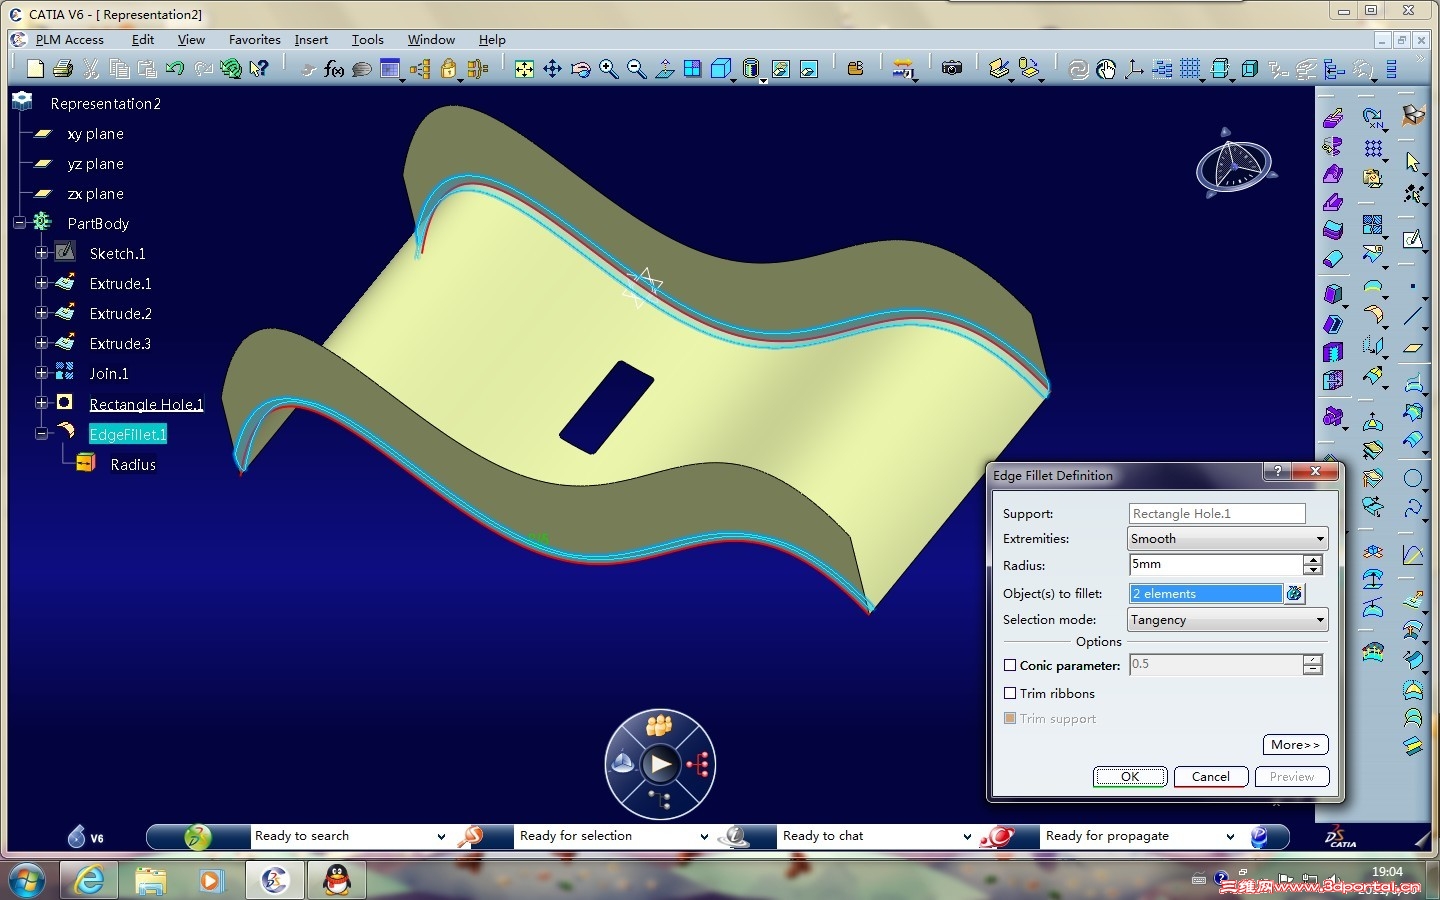
Task: Open the Ready for selection dropdown
Action: pyautogui.click(x=704, y=836)
